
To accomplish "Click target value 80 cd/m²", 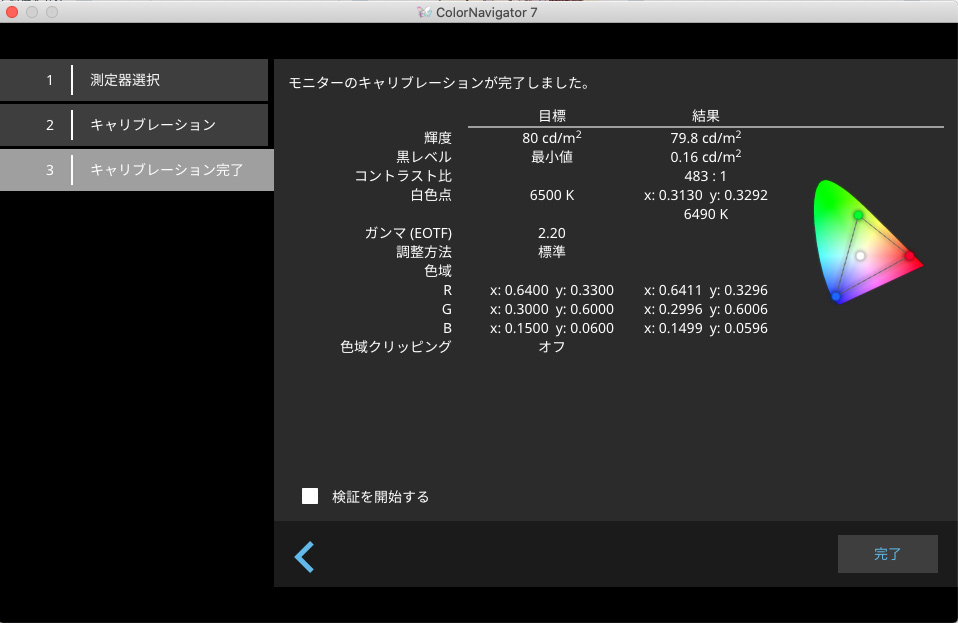I will pos(552,137).
